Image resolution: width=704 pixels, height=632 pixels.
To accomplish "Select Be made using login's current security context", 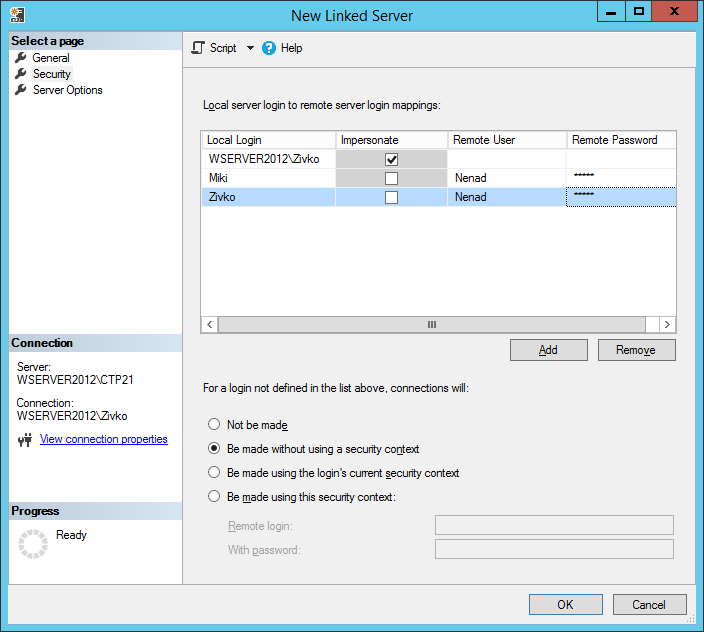I will coord(214,472).
